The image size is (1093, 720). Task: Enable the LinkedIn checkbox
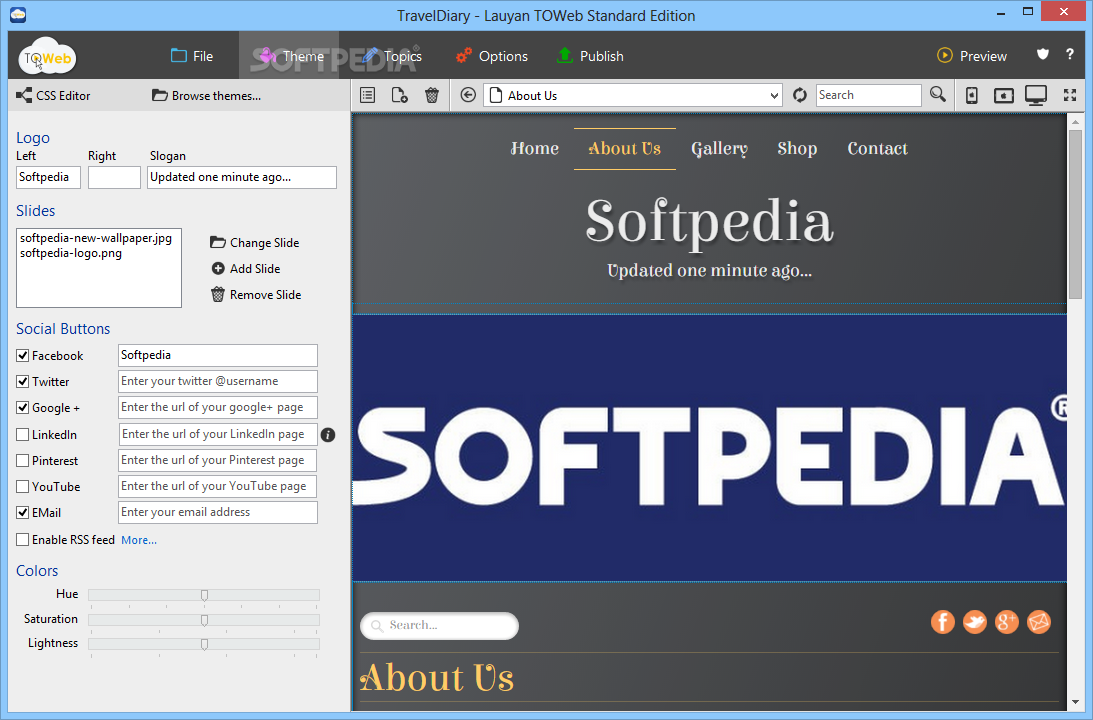coord(22,435)
